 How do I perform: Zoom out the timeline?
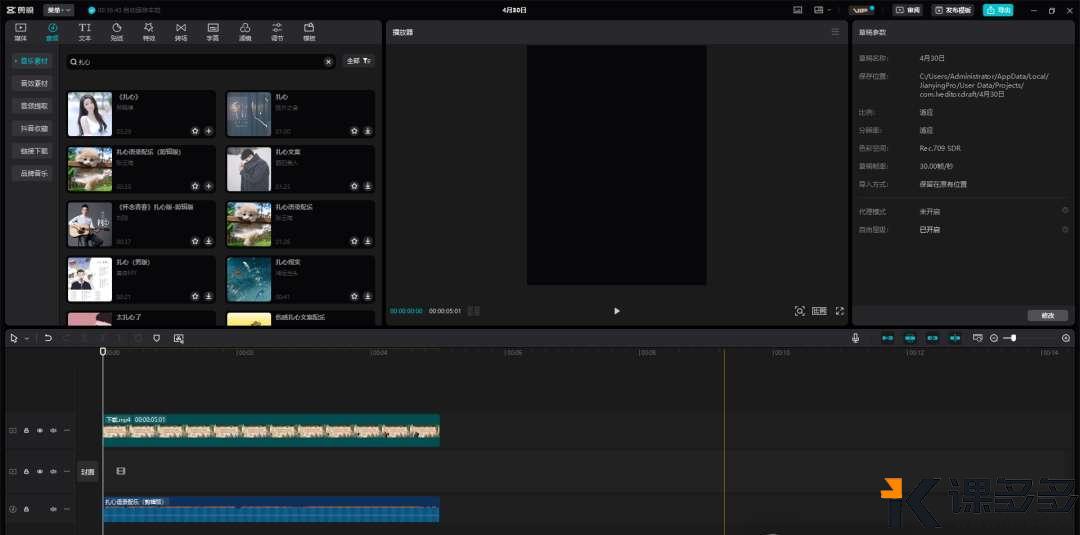994,338
